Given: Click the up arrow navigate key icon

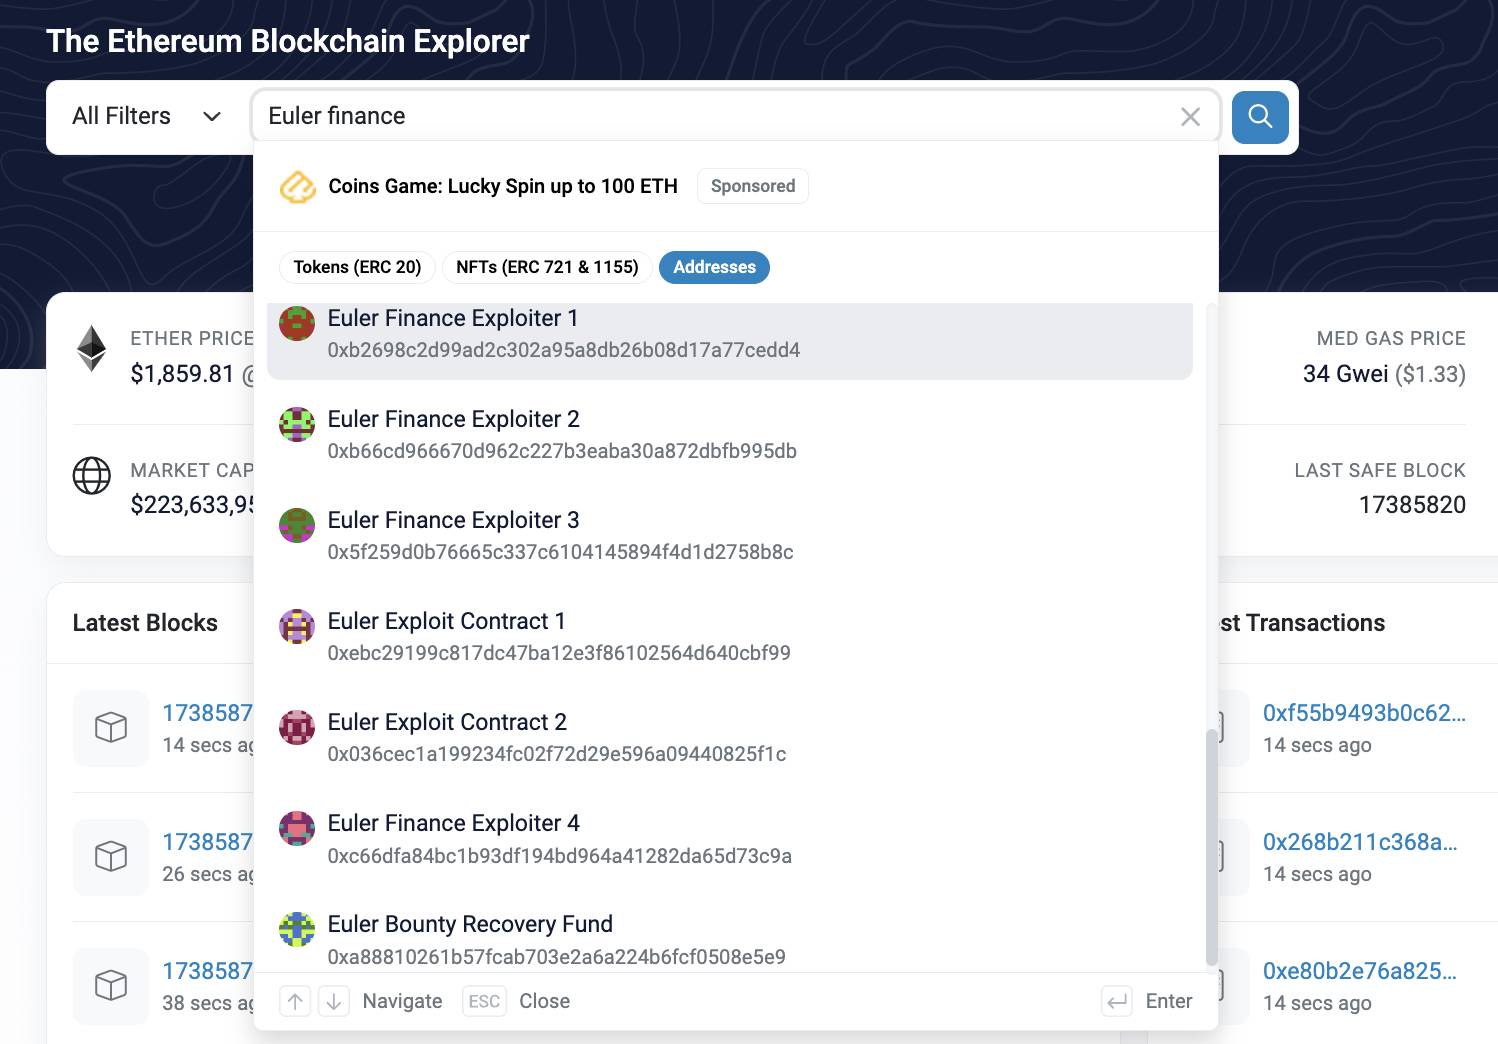Looking at the screenshot, I should pyautogui.click(x=295, y=1001).
